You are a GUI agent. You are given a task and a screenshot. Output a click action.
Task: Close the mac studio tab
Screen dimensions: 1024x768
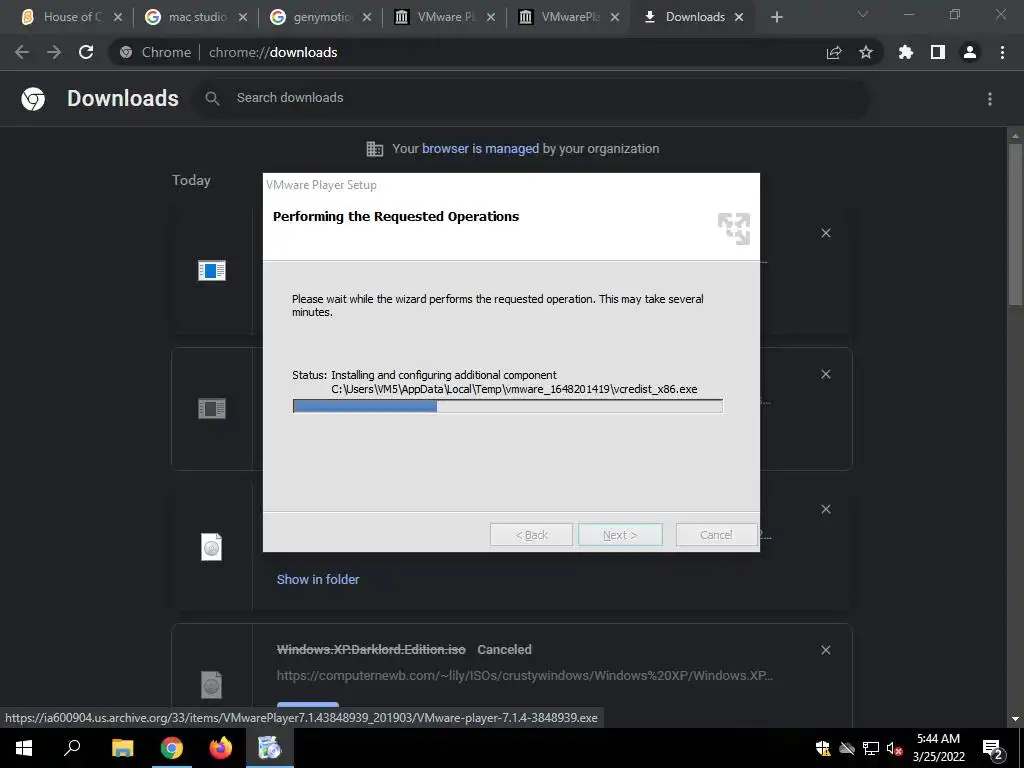[243, 18]
